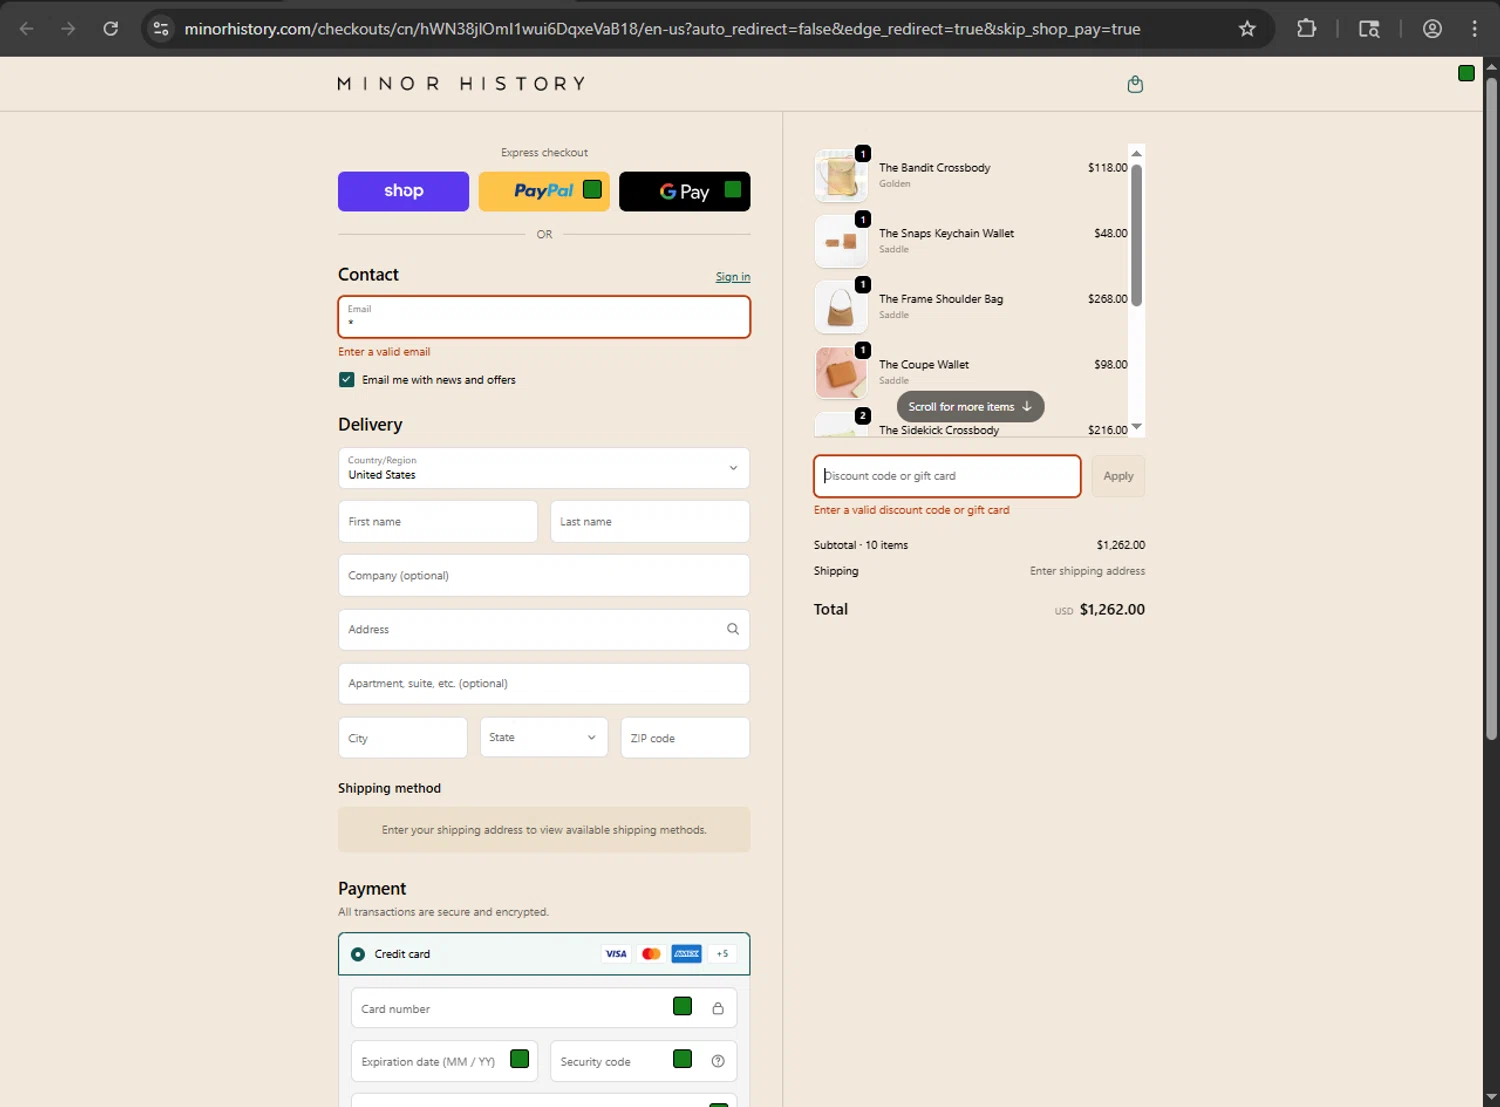
Task: Click The Snaps Keychain Wallet thumbnail
Action: tap(841, 242)
